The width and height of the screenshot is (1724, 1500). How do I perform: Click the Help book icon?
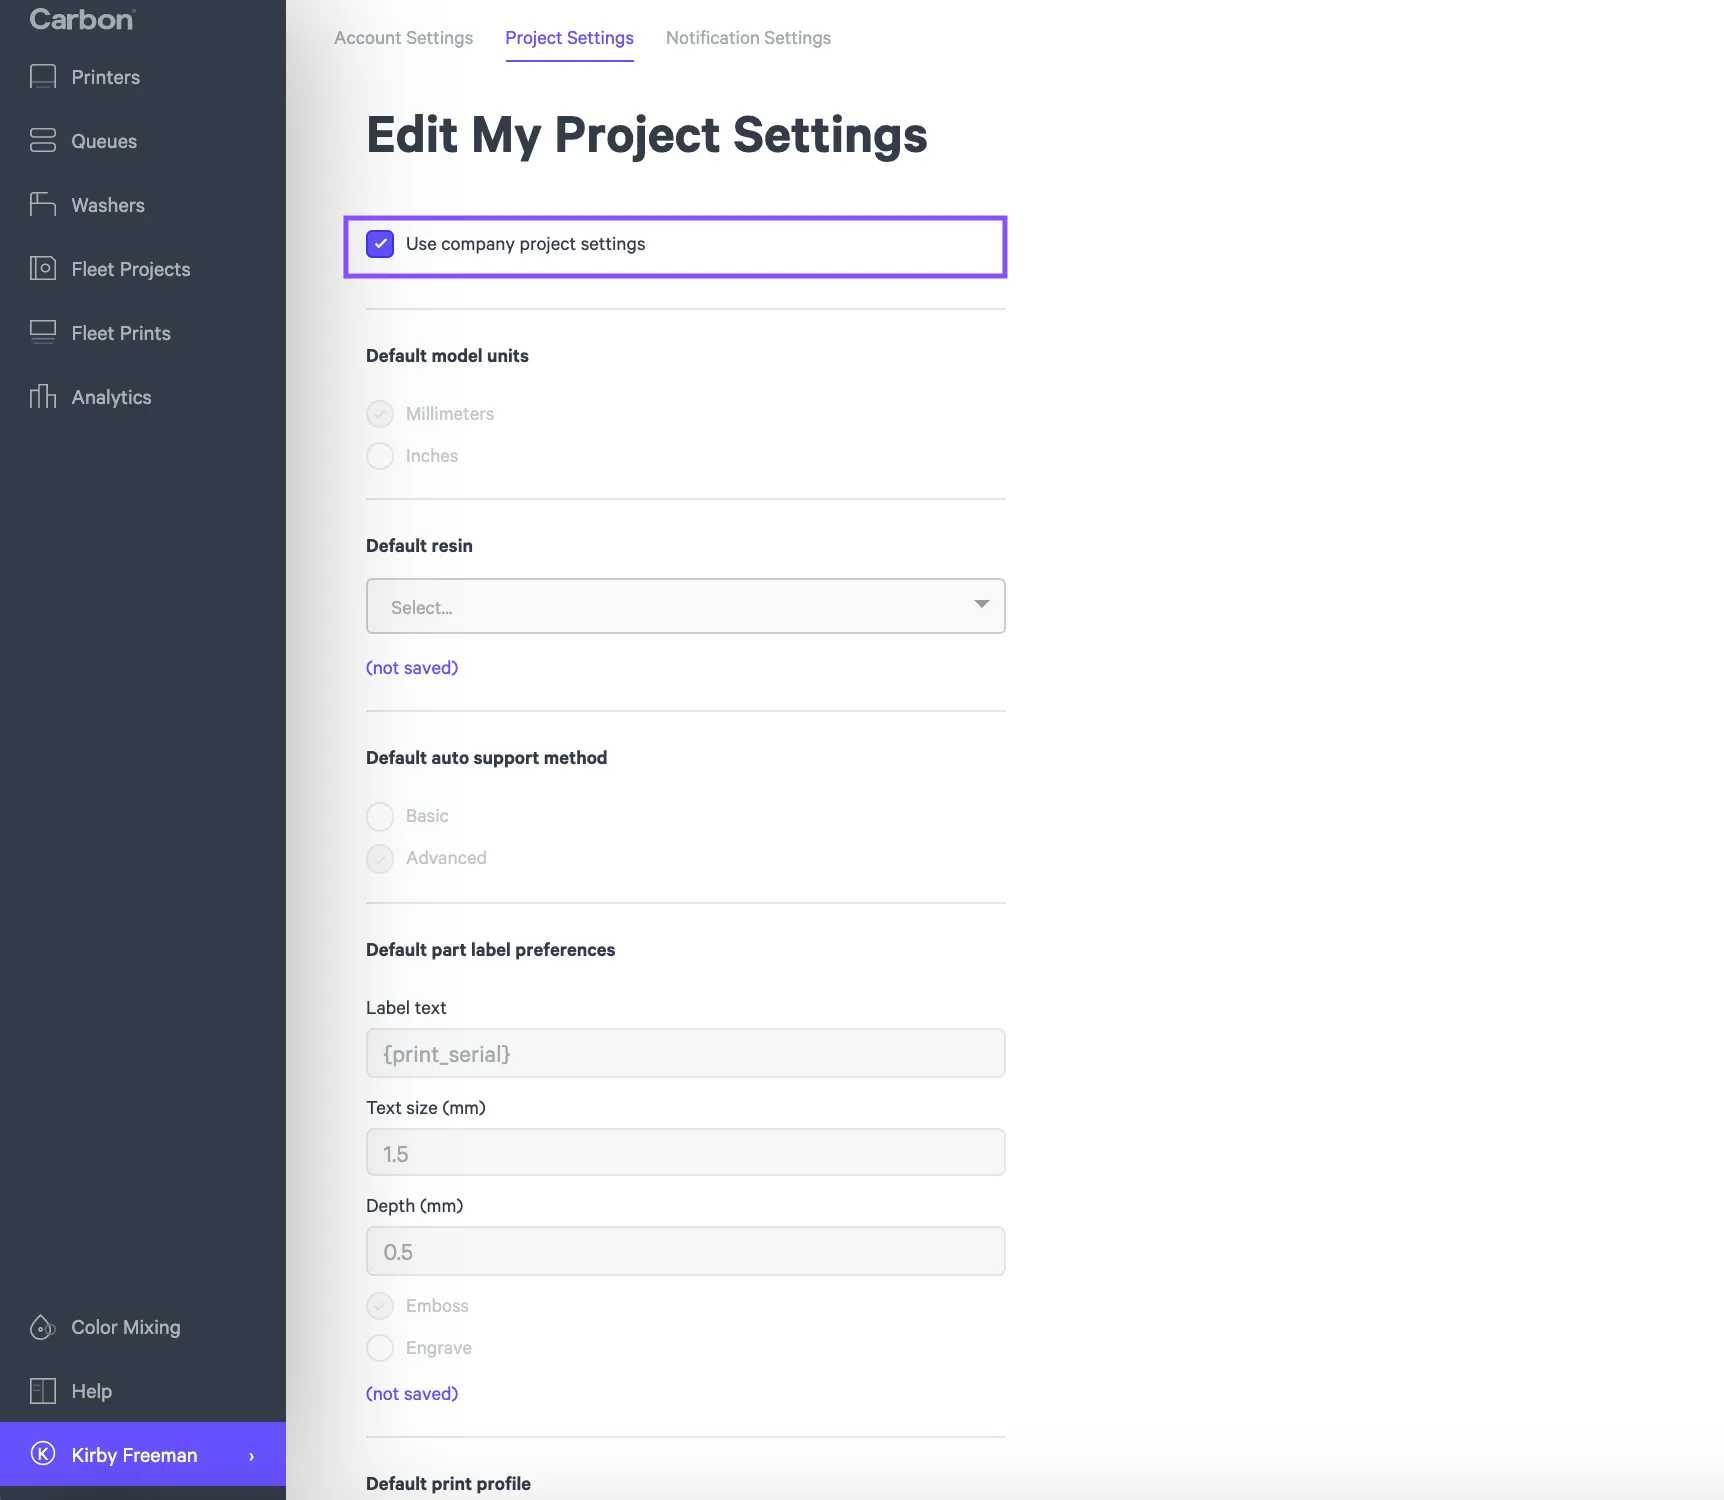click(x=43, y=1391)
